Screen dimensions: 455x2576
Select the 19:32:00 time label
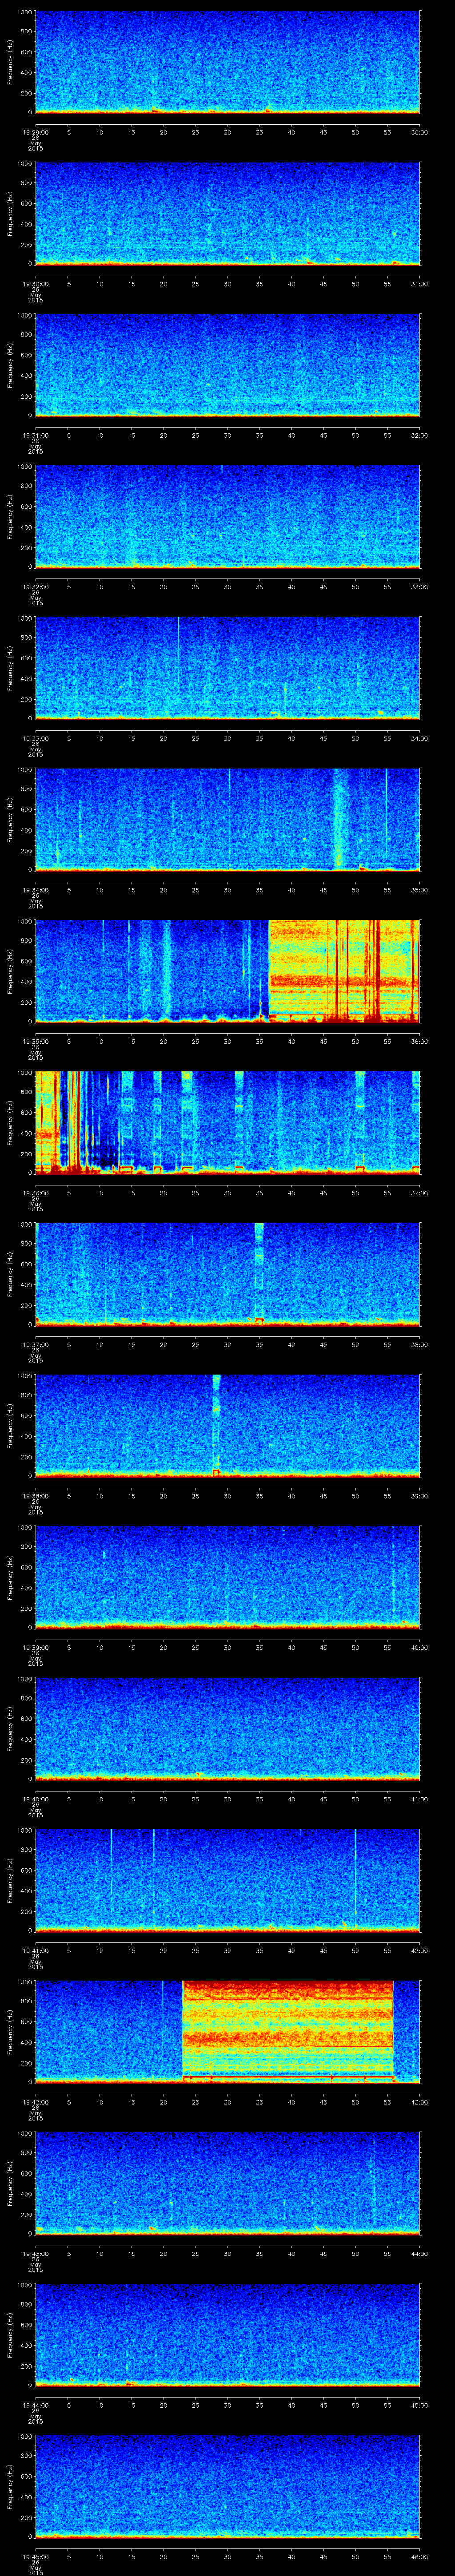(35, 587)
